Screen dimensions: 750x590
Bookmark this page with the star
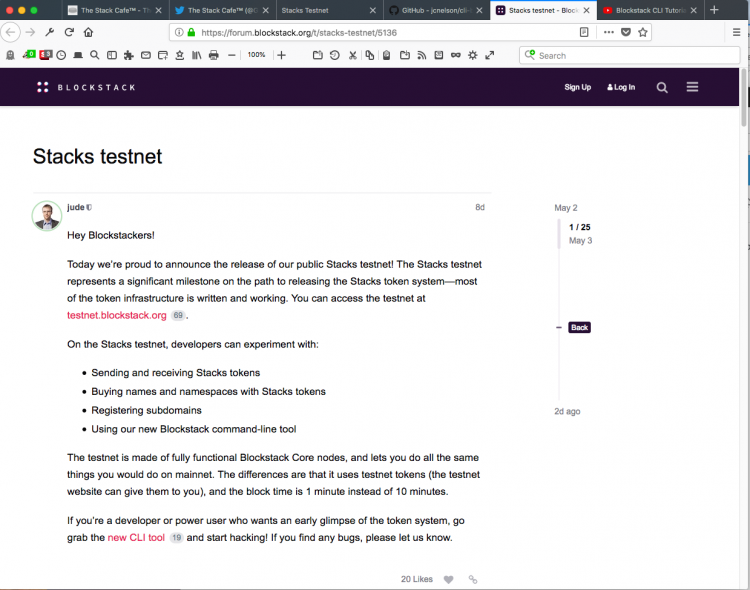[x=643, y=33]
